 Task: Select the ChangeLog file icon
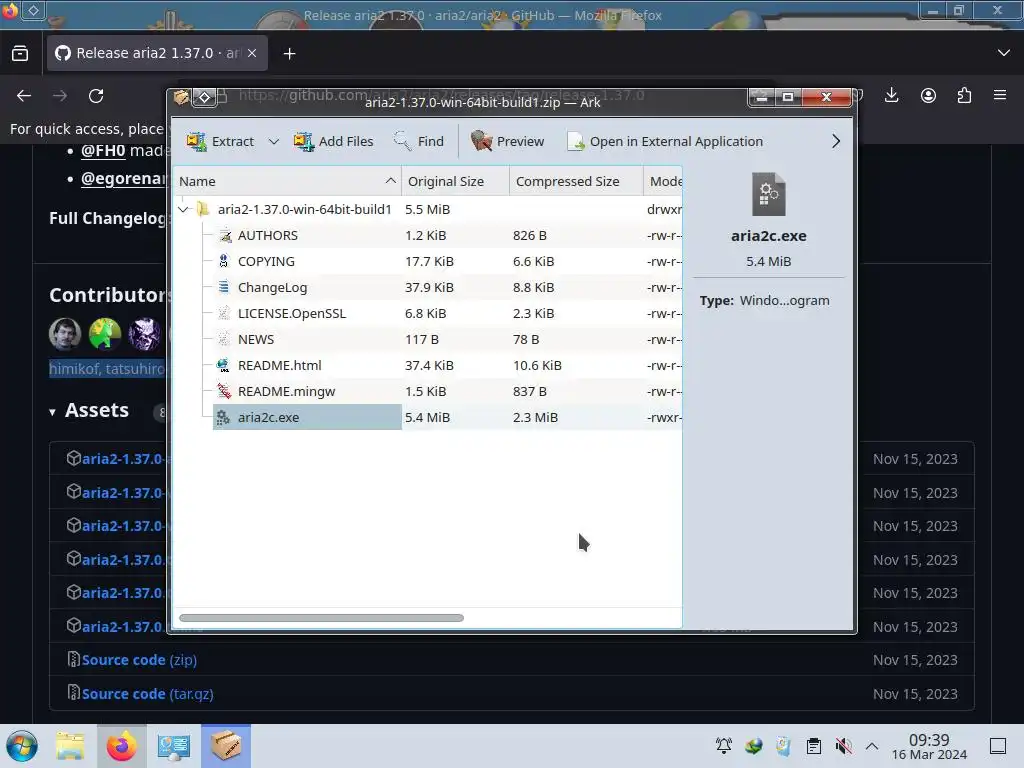click(x=224, y=287)
